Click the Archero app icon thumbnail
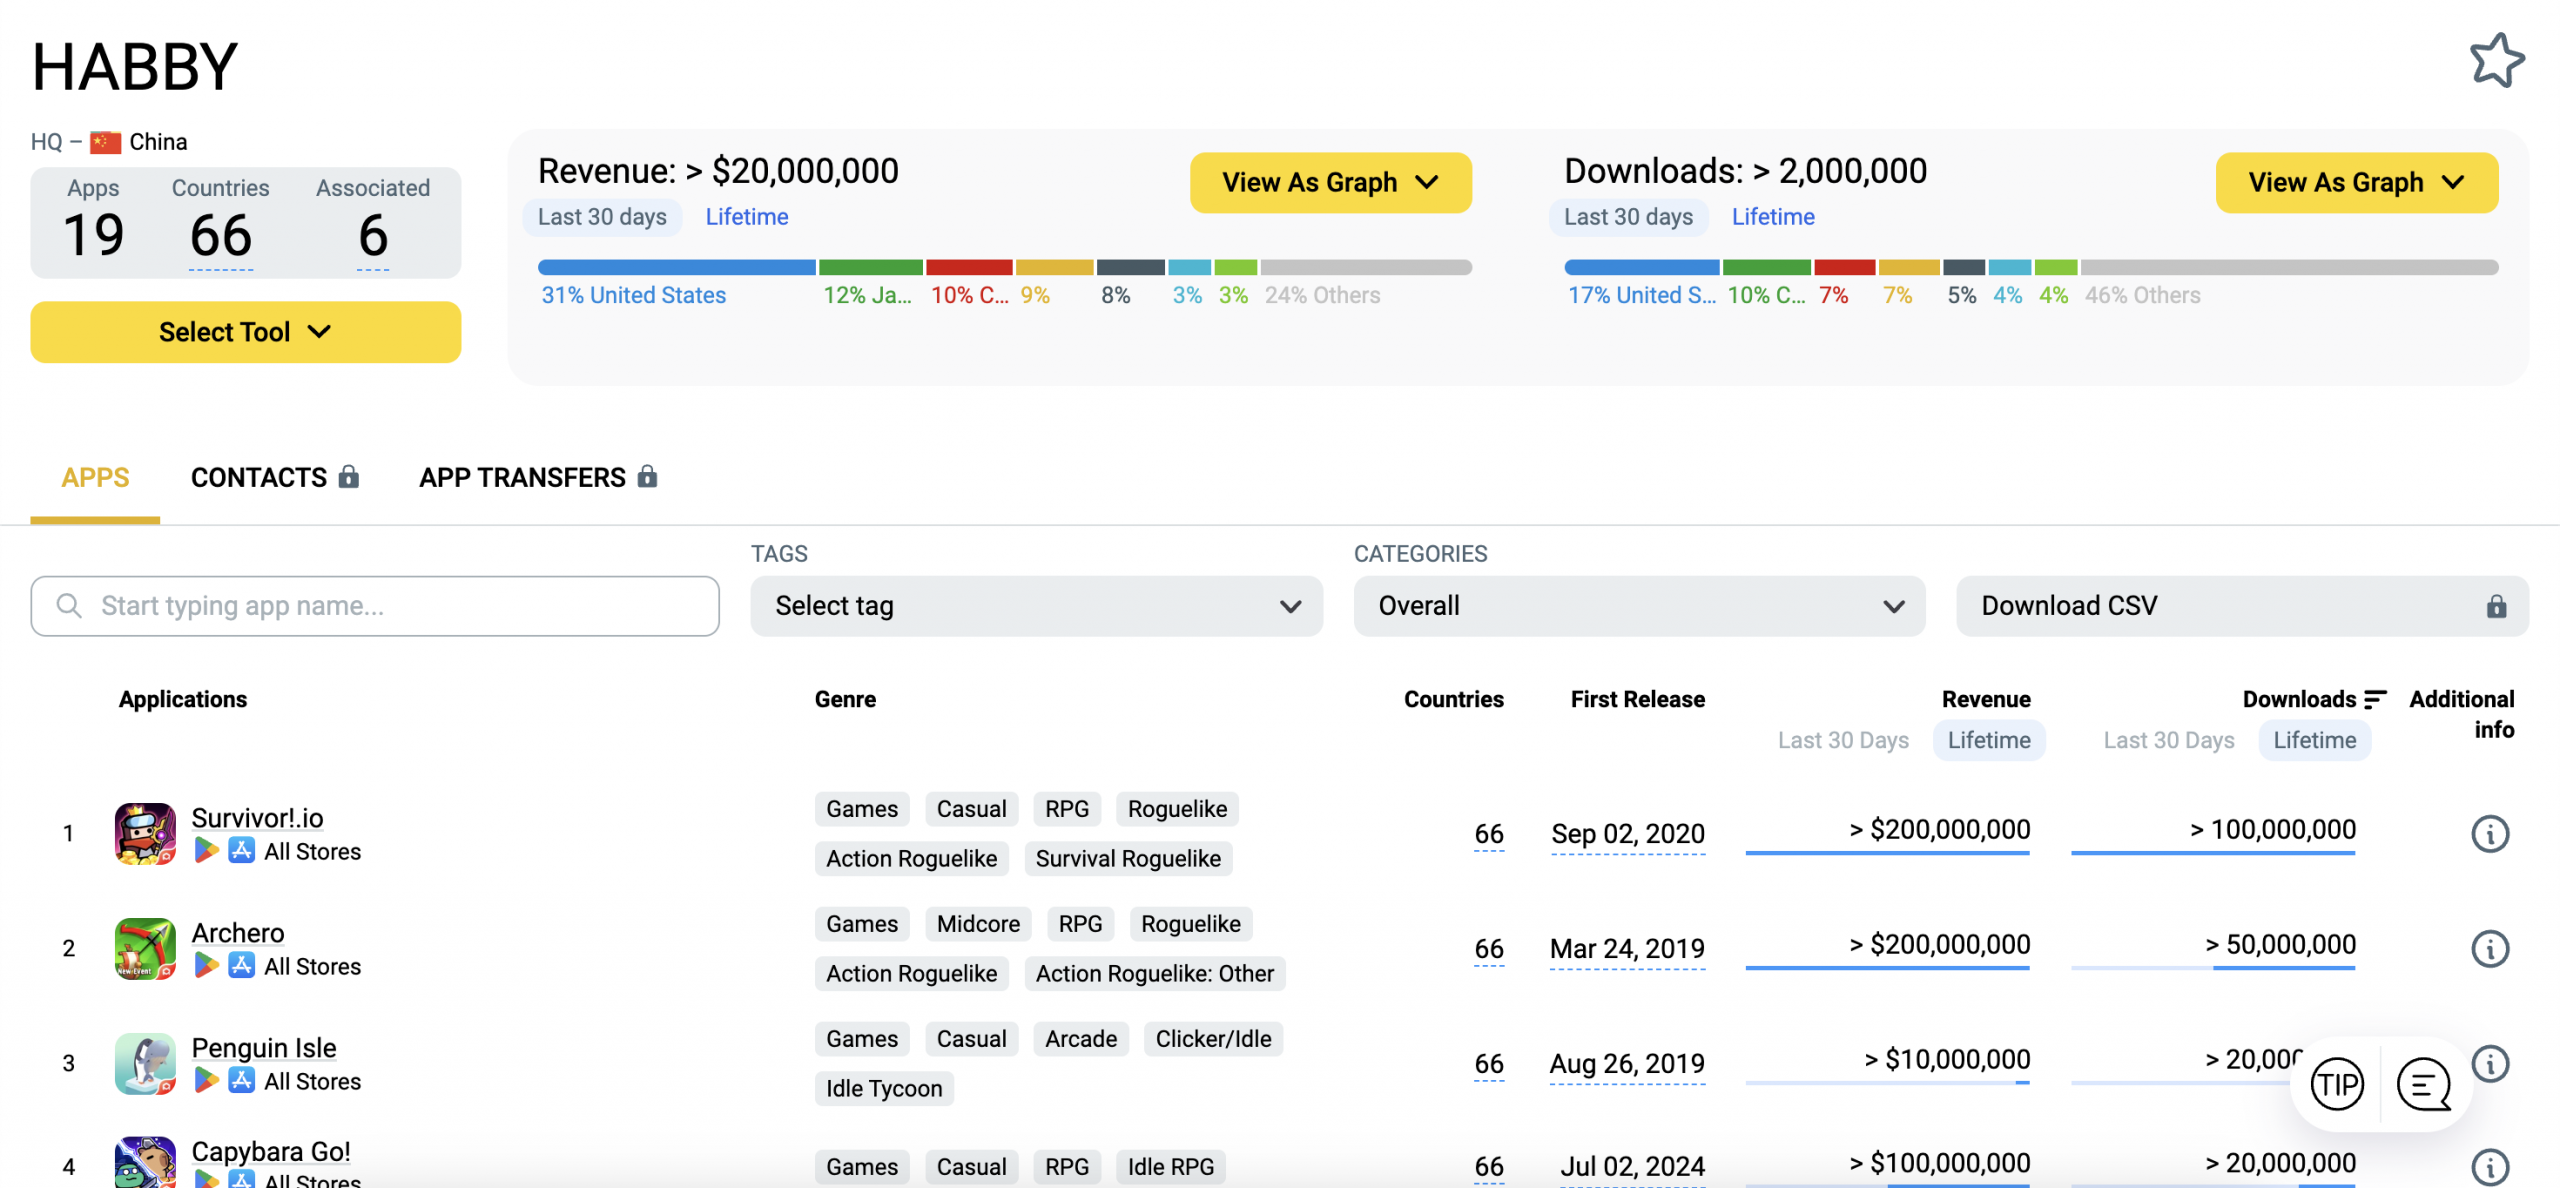The image size is (2560, 1188). tap(145, 948)
